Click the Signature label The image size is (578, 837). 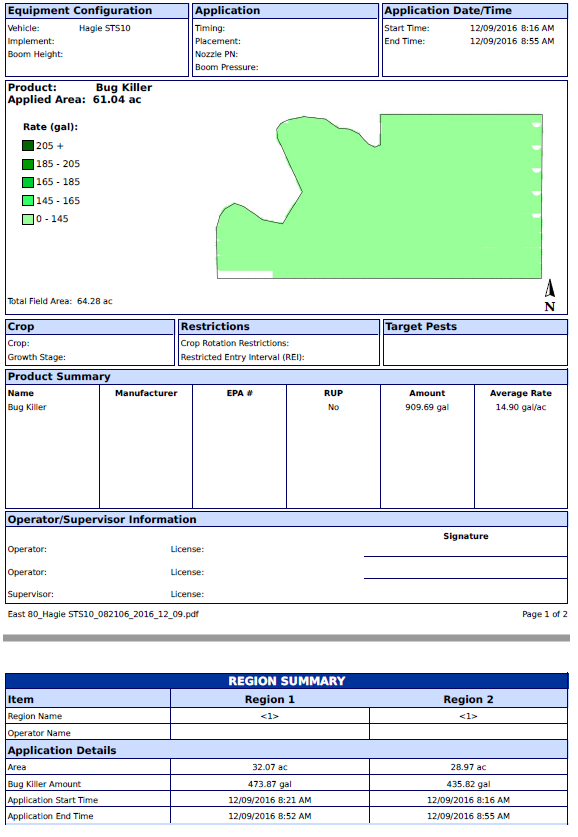465,536
